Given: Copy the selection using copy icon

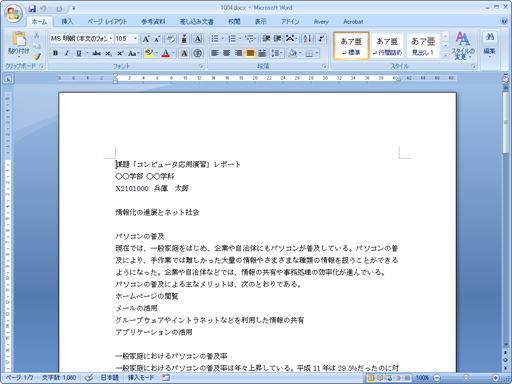Looking at the screenshot, I should [x=37, y=46].
